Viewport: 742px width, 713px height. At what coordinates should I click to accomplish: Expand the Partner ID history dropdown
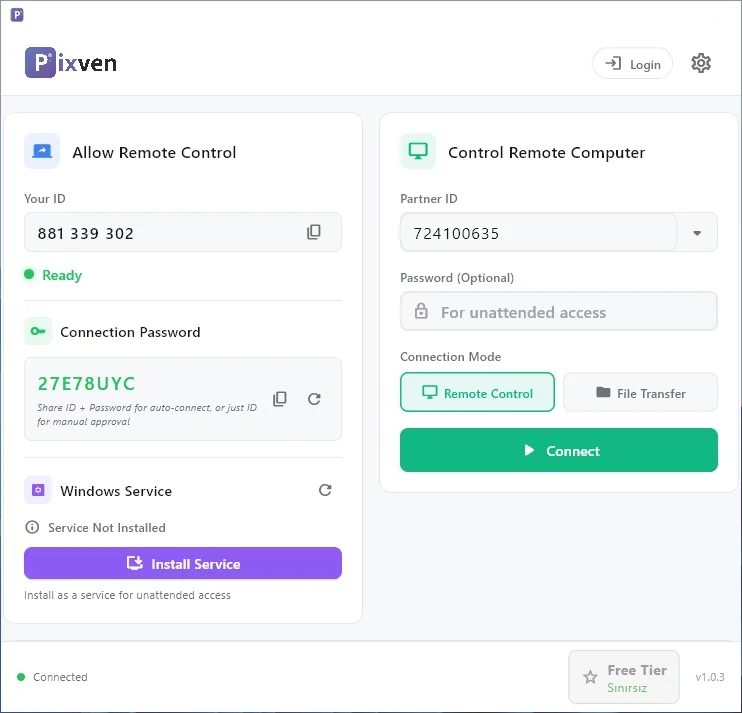pos(697,233)
